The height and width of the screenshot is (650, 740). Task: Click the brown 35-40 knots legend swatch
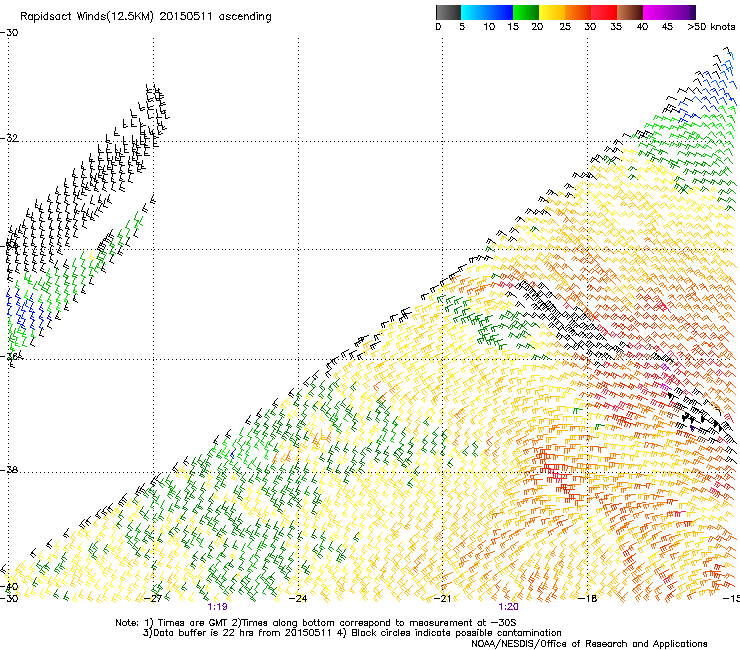(630, 12)
